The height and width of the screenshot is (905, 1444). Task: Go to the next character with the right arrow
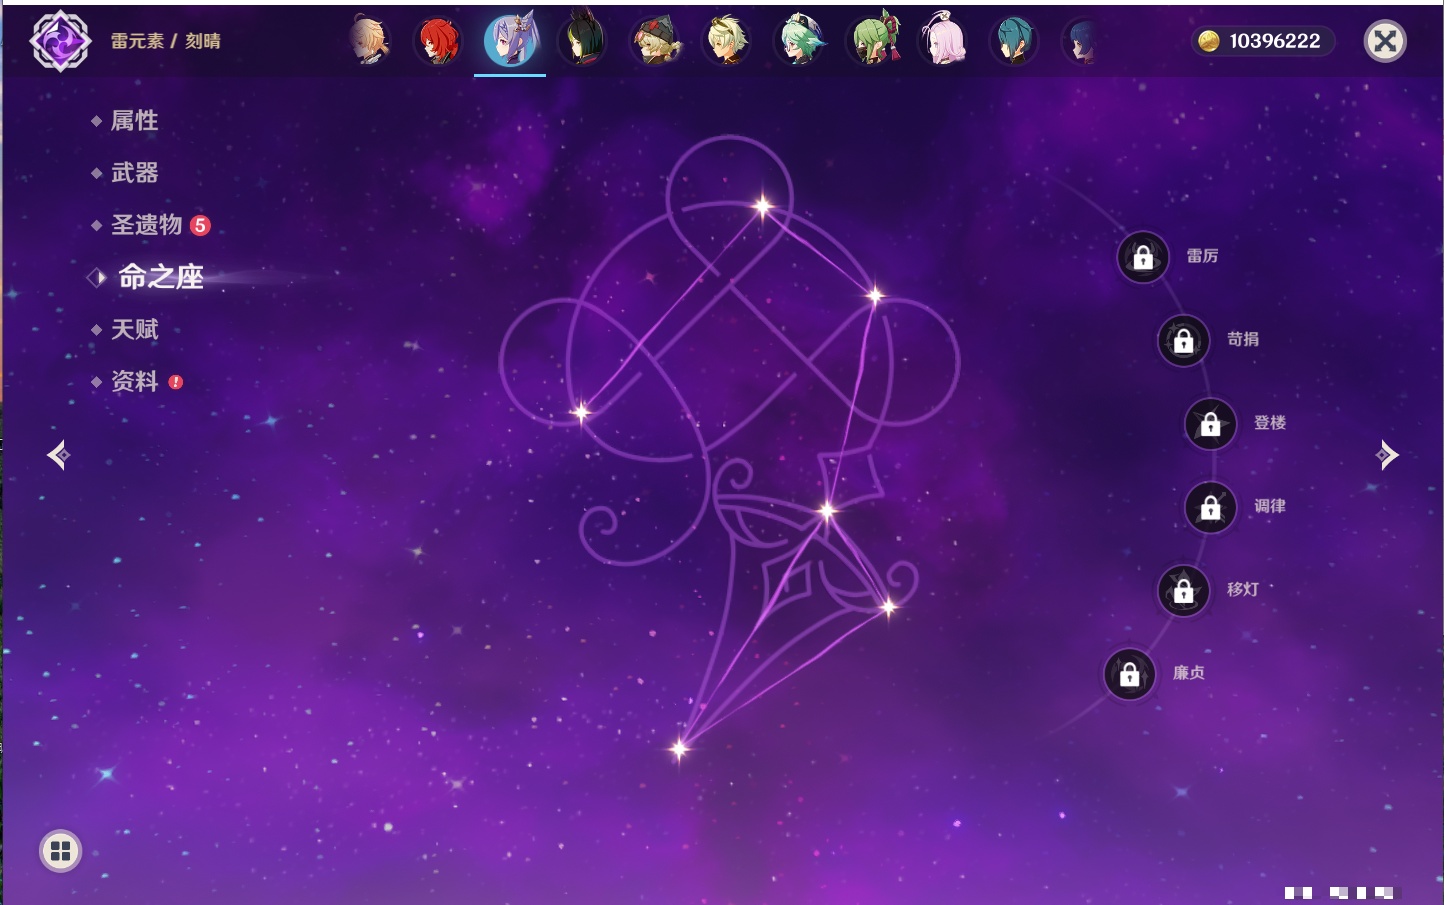click(x=1387, y=455)
